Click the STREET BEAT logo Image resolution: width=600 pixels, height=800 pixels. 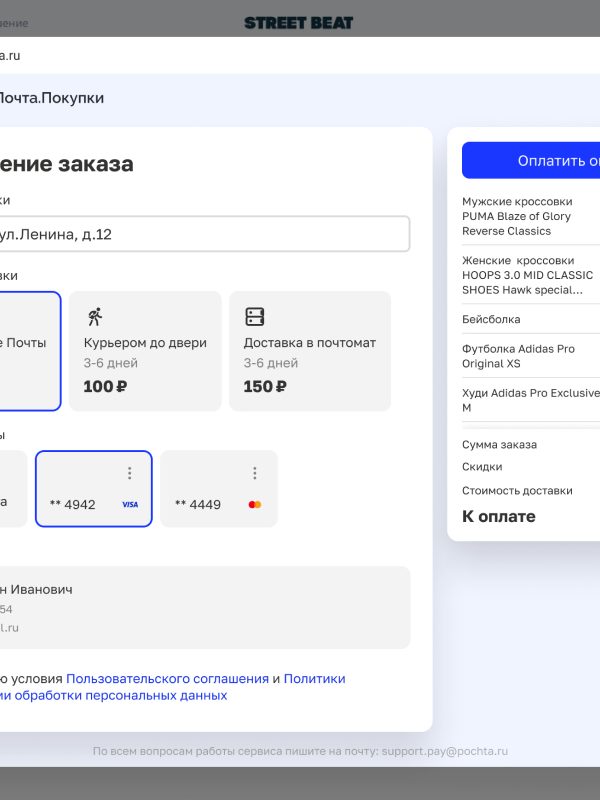coord(298,22)
